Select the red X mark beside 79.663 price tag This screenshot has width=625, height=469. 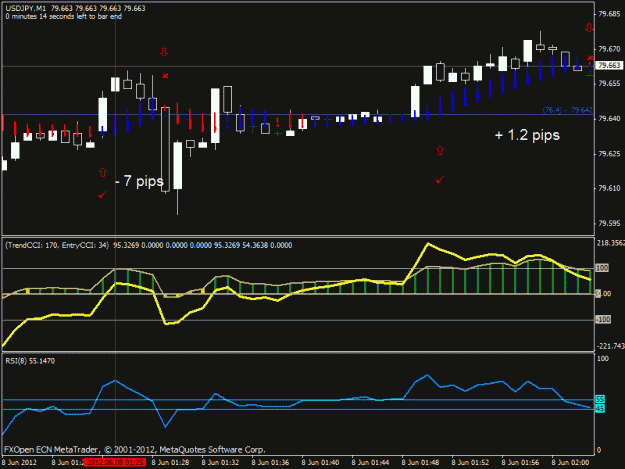[590, 59]
